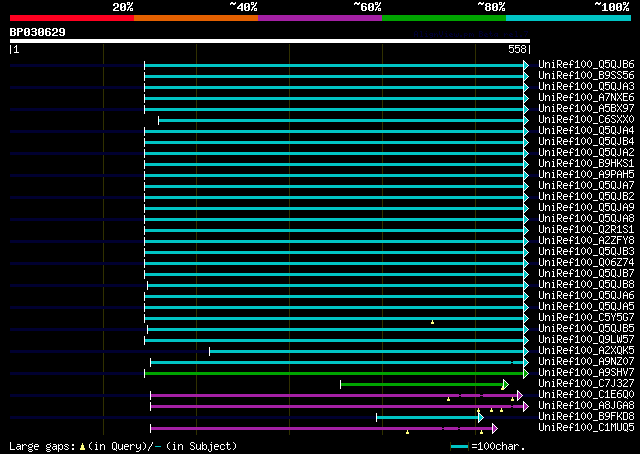The height and width of the screenshot is (454, 640).
Task: Click the purple ~60% legend segment
Action: (x=320, y=18)
